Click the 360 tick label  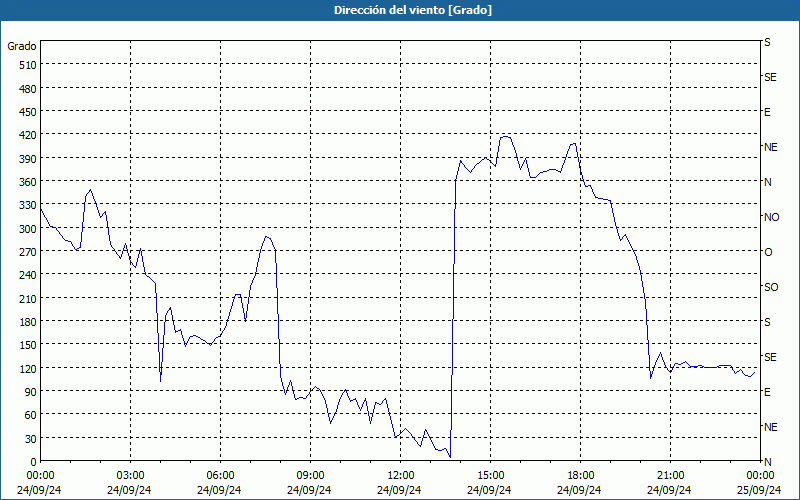[x=28, y=183]
